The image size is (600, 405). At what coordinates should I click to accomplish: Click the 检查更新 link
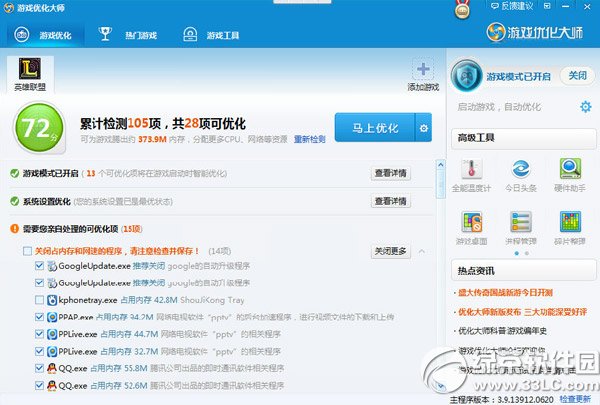click(575, 399)
